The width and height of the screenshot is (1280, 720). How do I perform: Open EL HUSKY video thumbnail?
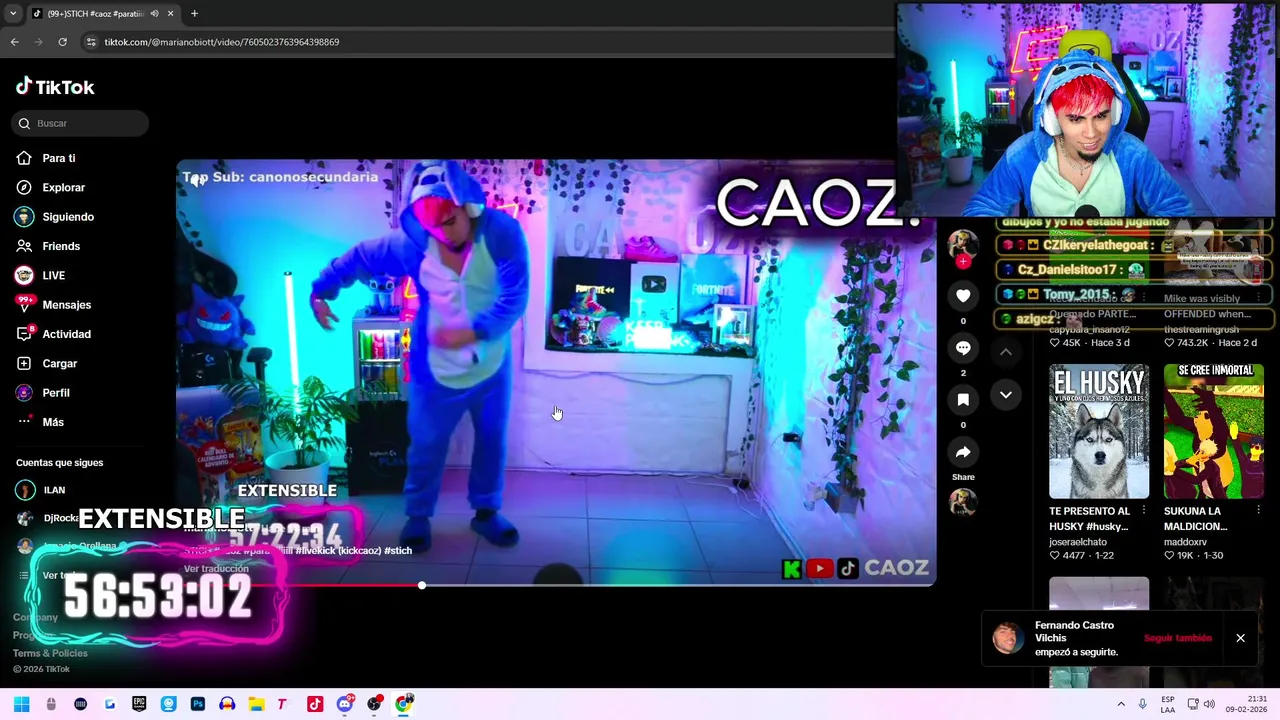1099,431
